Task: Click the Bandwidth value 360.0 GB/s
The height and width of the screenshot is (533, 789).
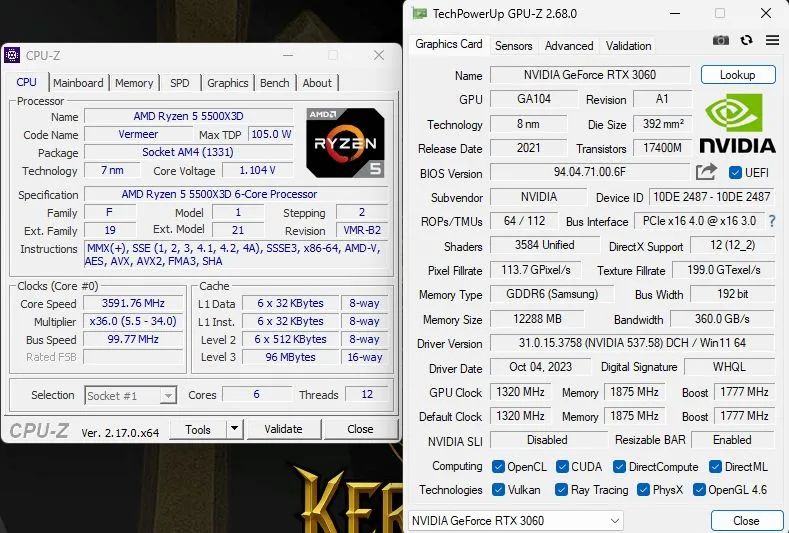Action: pos(722,319)
